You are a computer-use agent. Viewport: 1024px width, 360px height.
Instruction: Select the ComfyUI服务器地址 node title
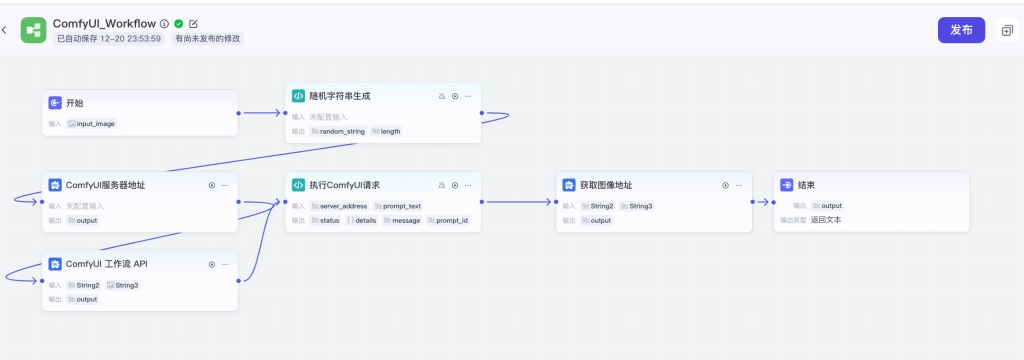pyautogui.click(x=106, y=185)
